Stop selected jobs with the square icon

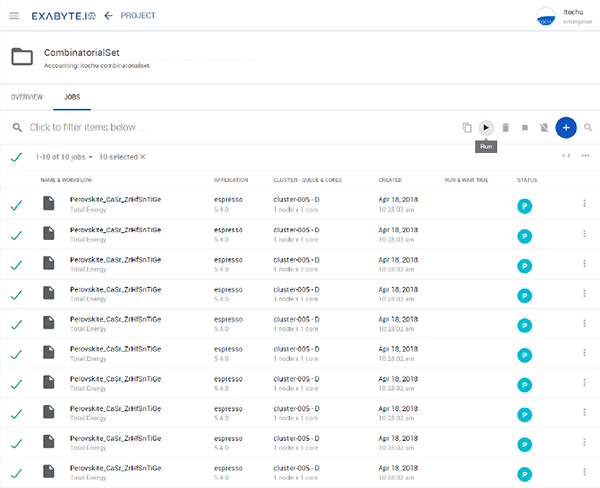pyautogui.click(x=525, y=127)
